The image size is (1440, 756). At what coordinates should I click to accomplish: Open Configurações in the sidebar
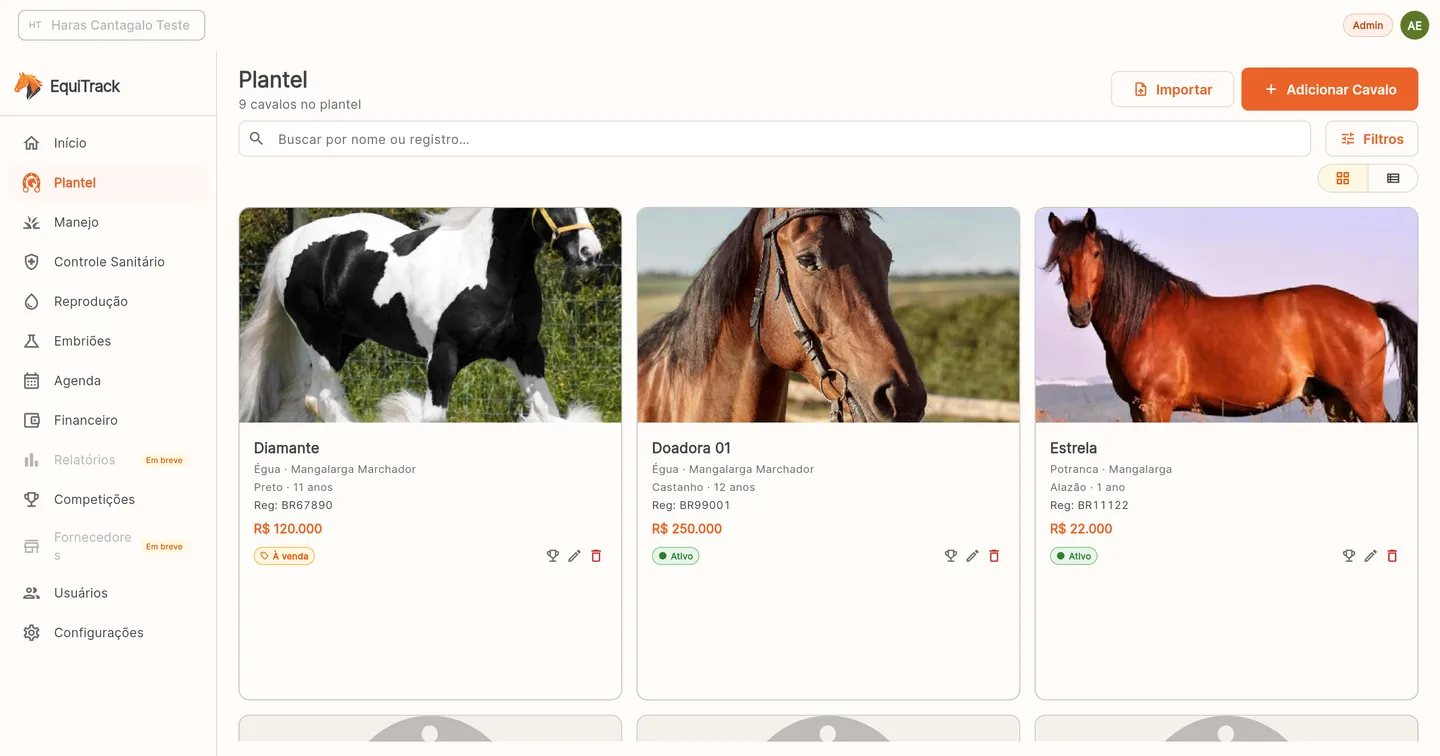click(x=108, y=633)
